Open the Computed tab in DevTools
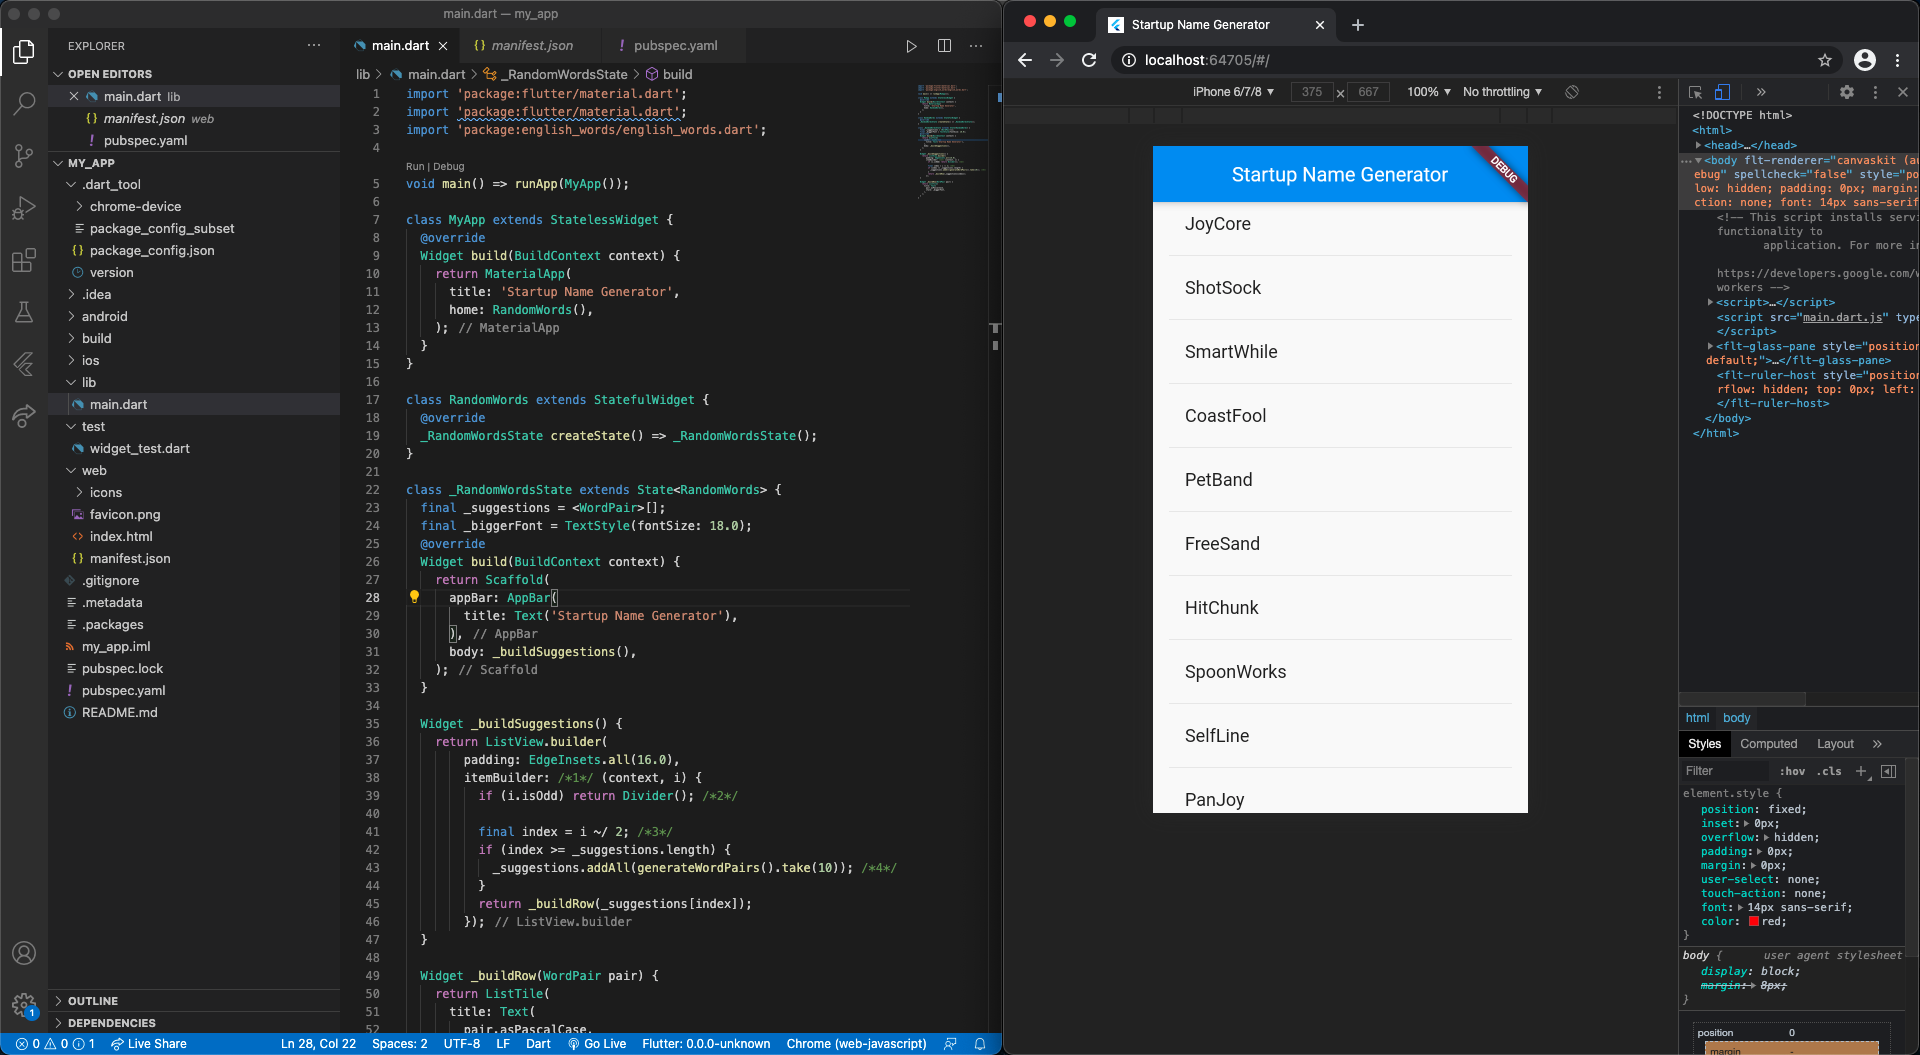This screenshot has height=1055, width=1920. pos(1768,744)
